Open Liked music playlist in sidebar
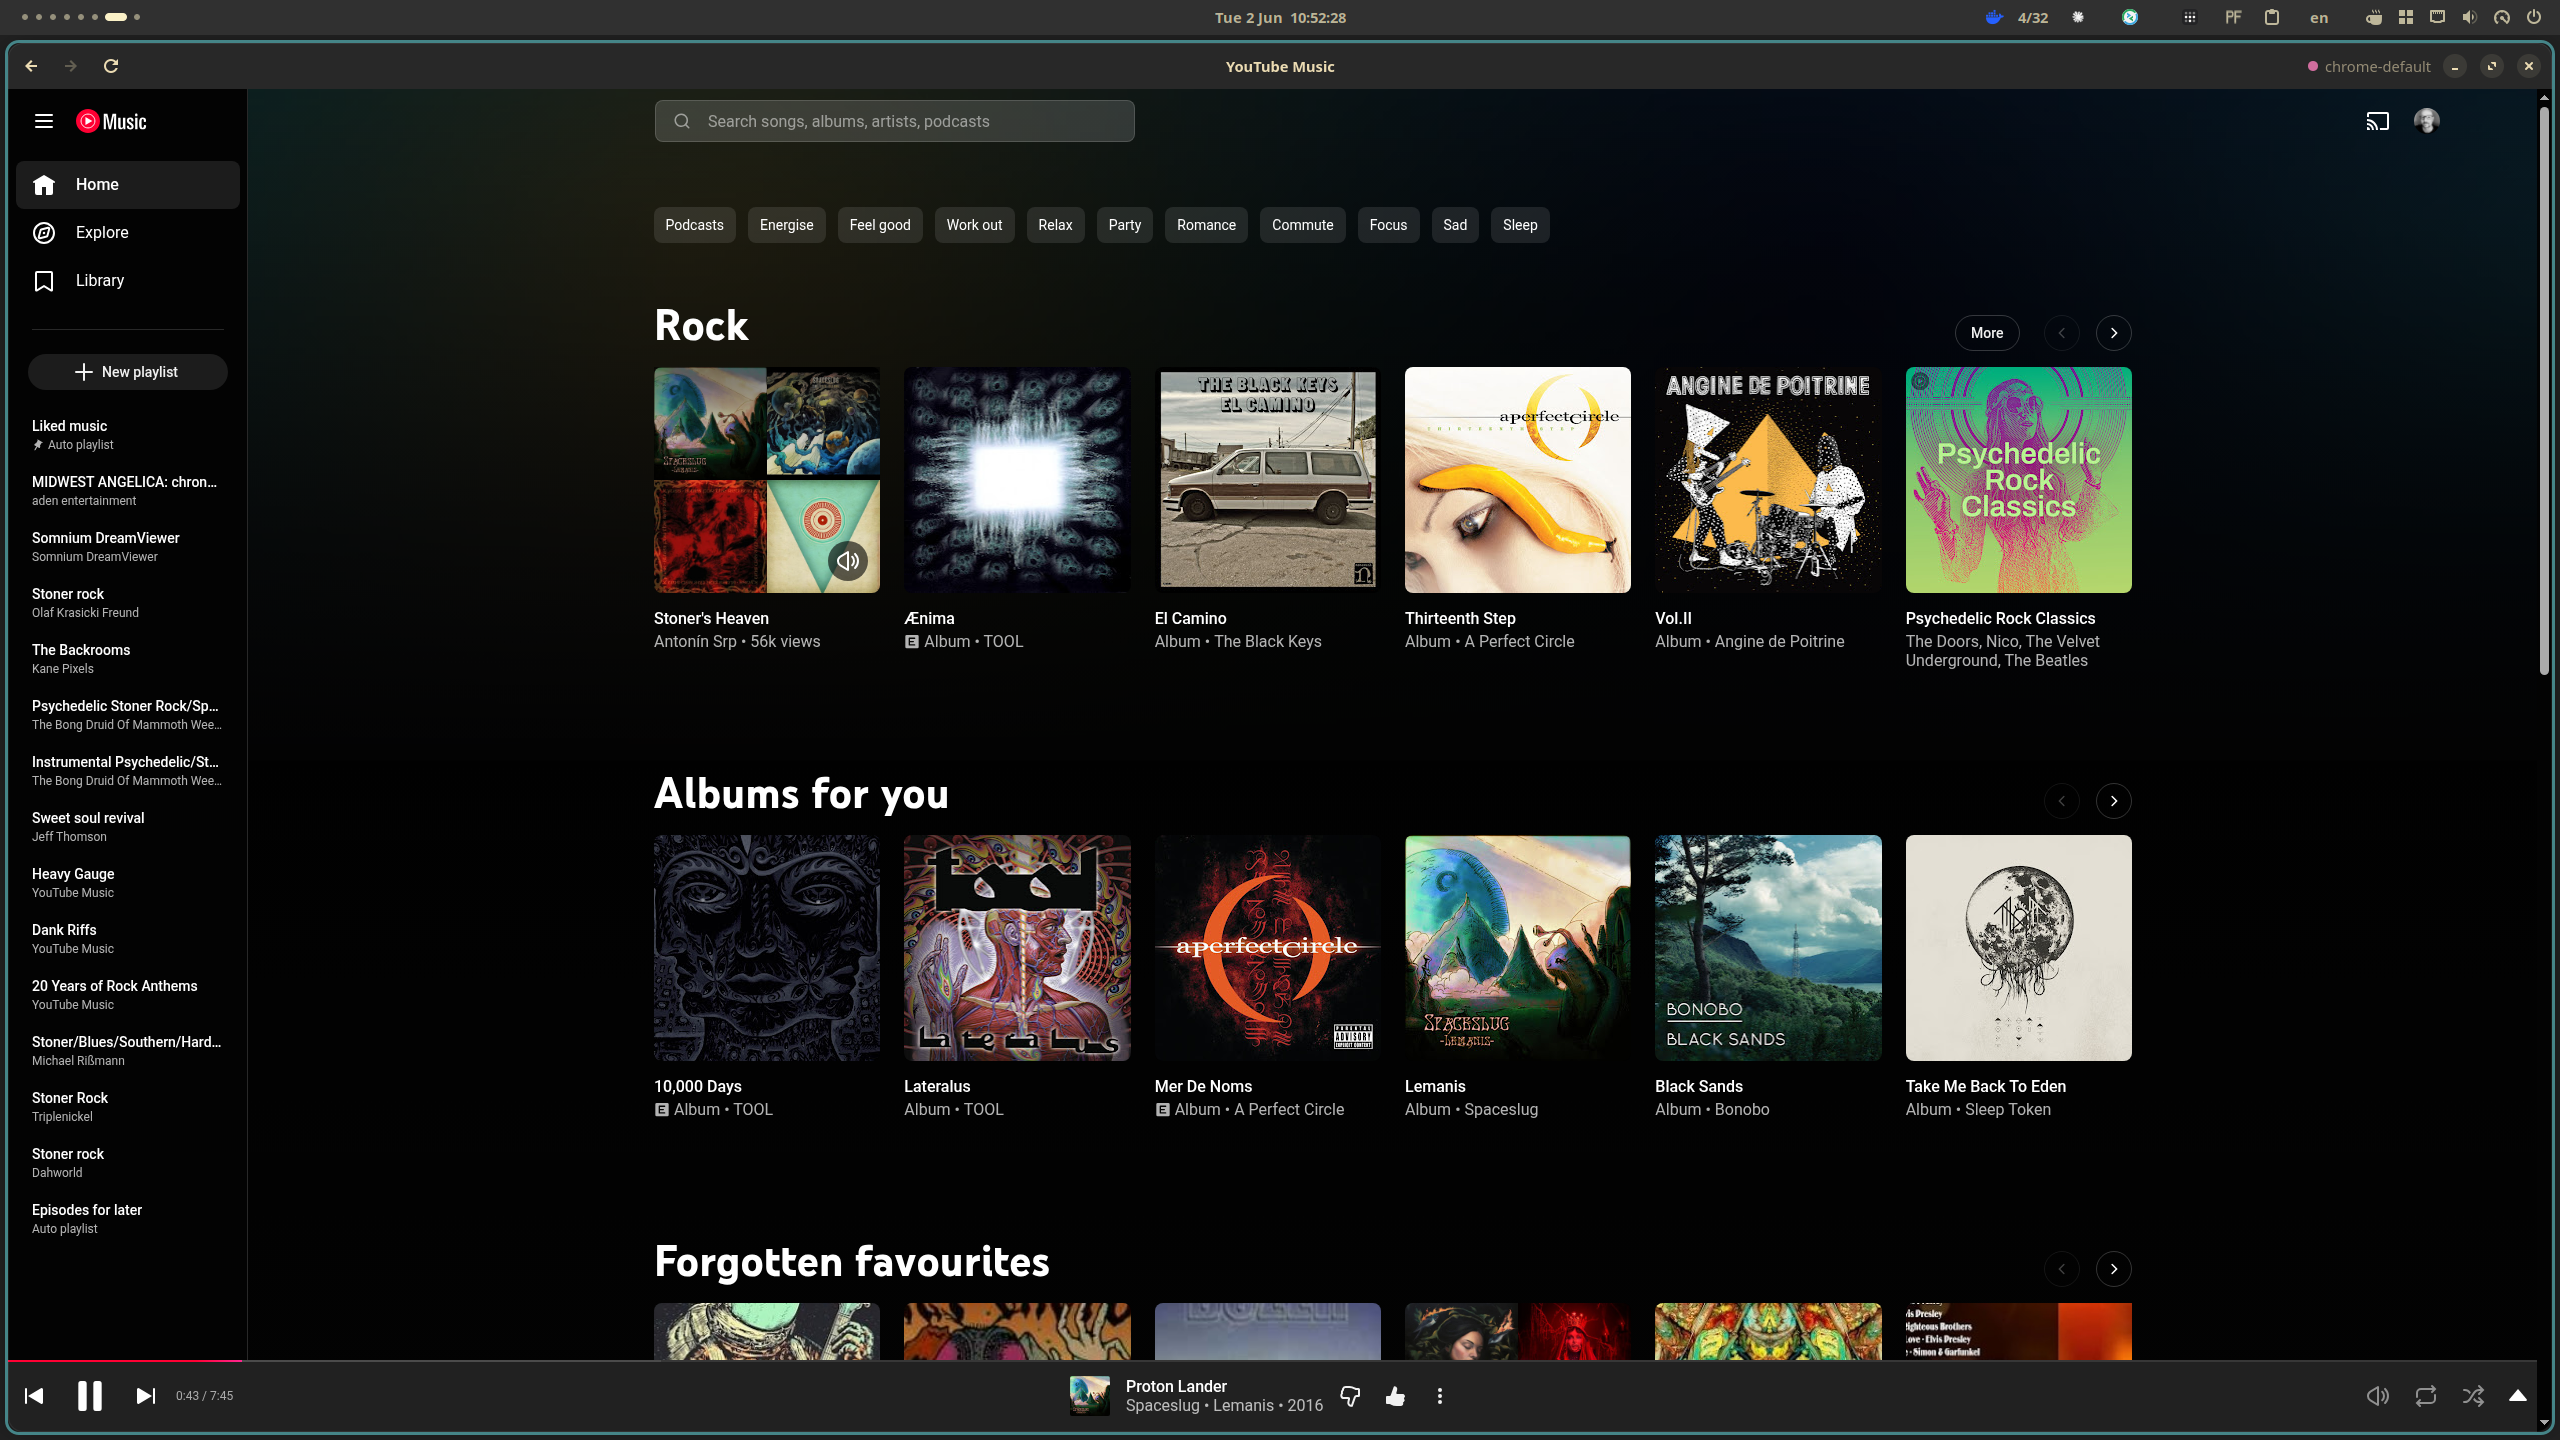This screenshot has width=2560, height=1440. click(128, 435)
